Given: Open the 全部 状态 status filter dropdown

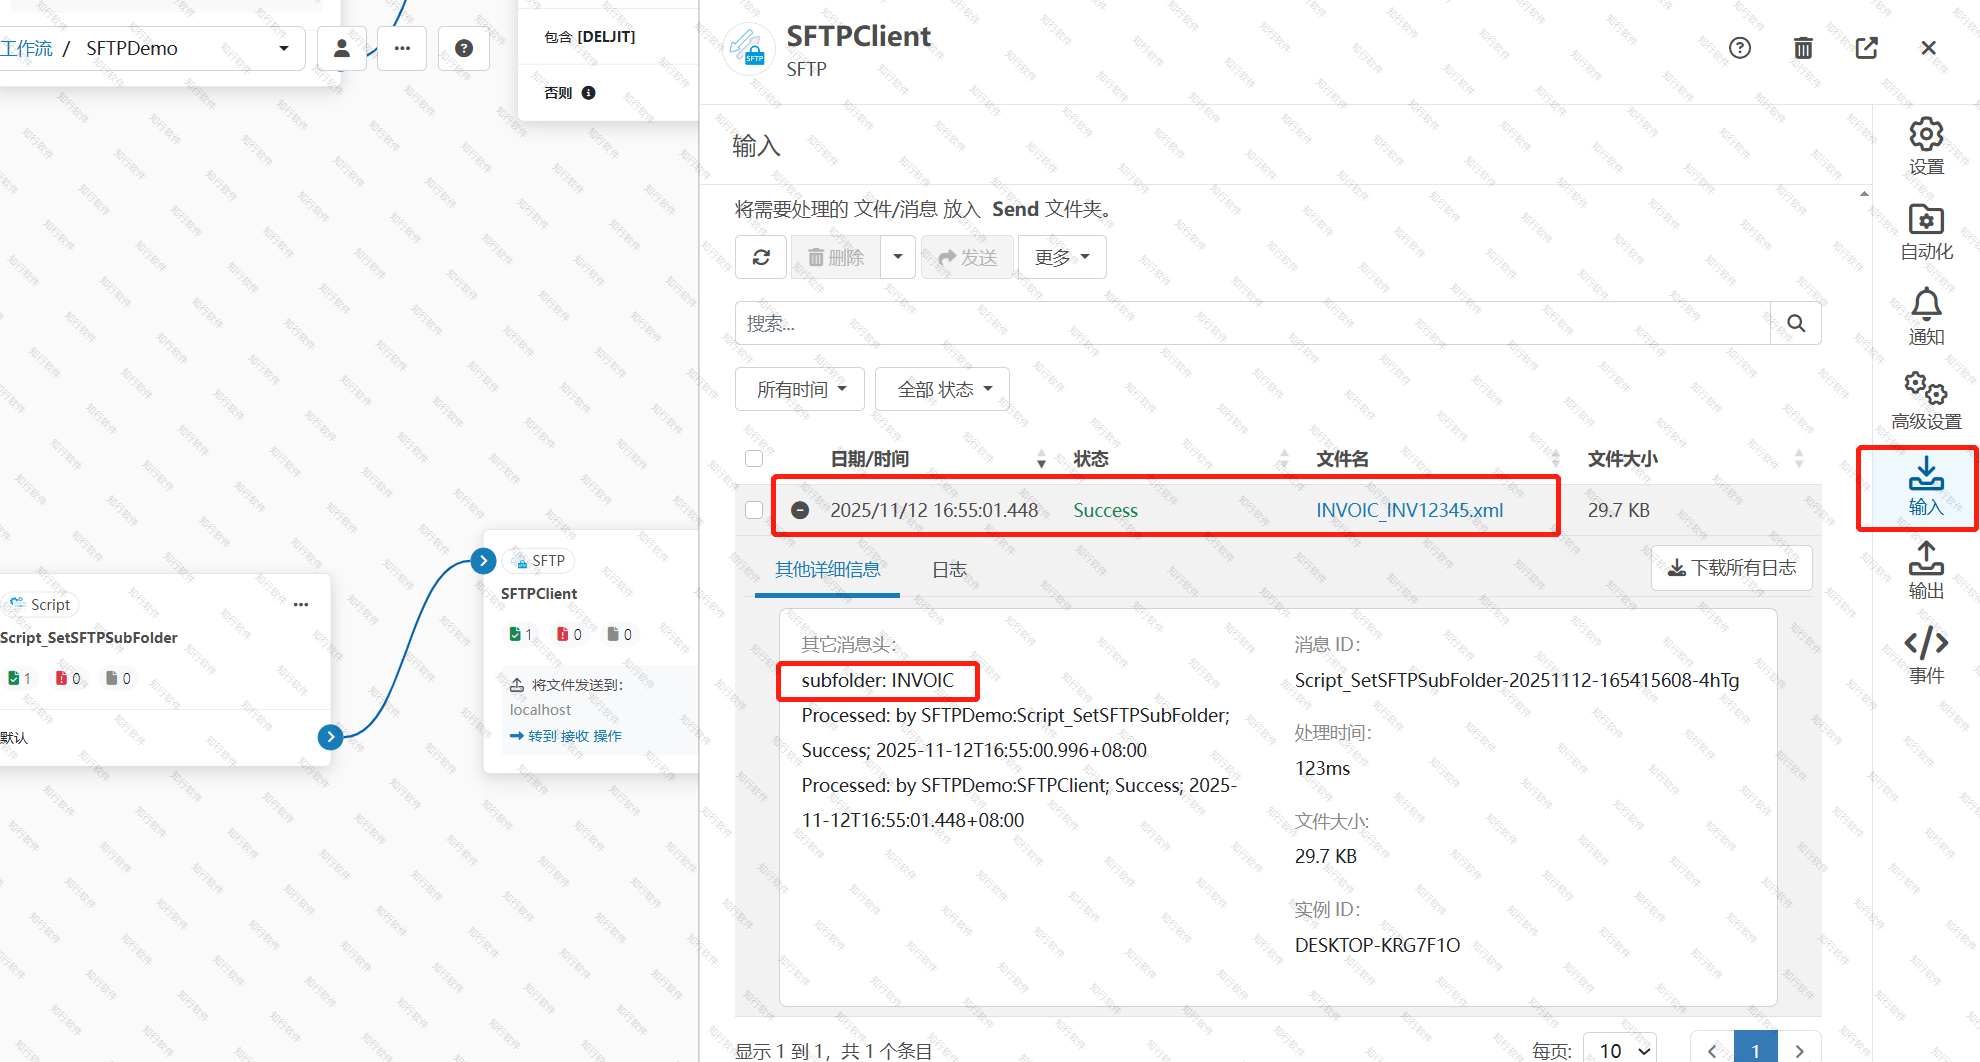Looking at the screenshot, I should coord(942,389).
